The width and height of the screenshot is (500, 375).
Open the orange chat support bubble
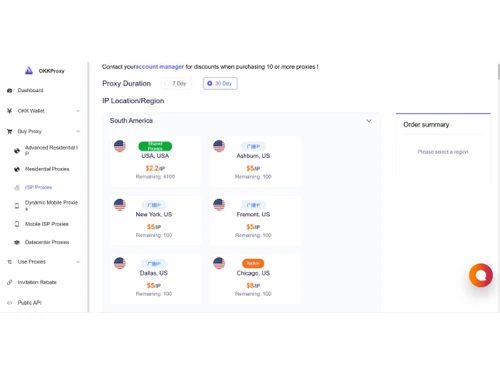point(481,275)
